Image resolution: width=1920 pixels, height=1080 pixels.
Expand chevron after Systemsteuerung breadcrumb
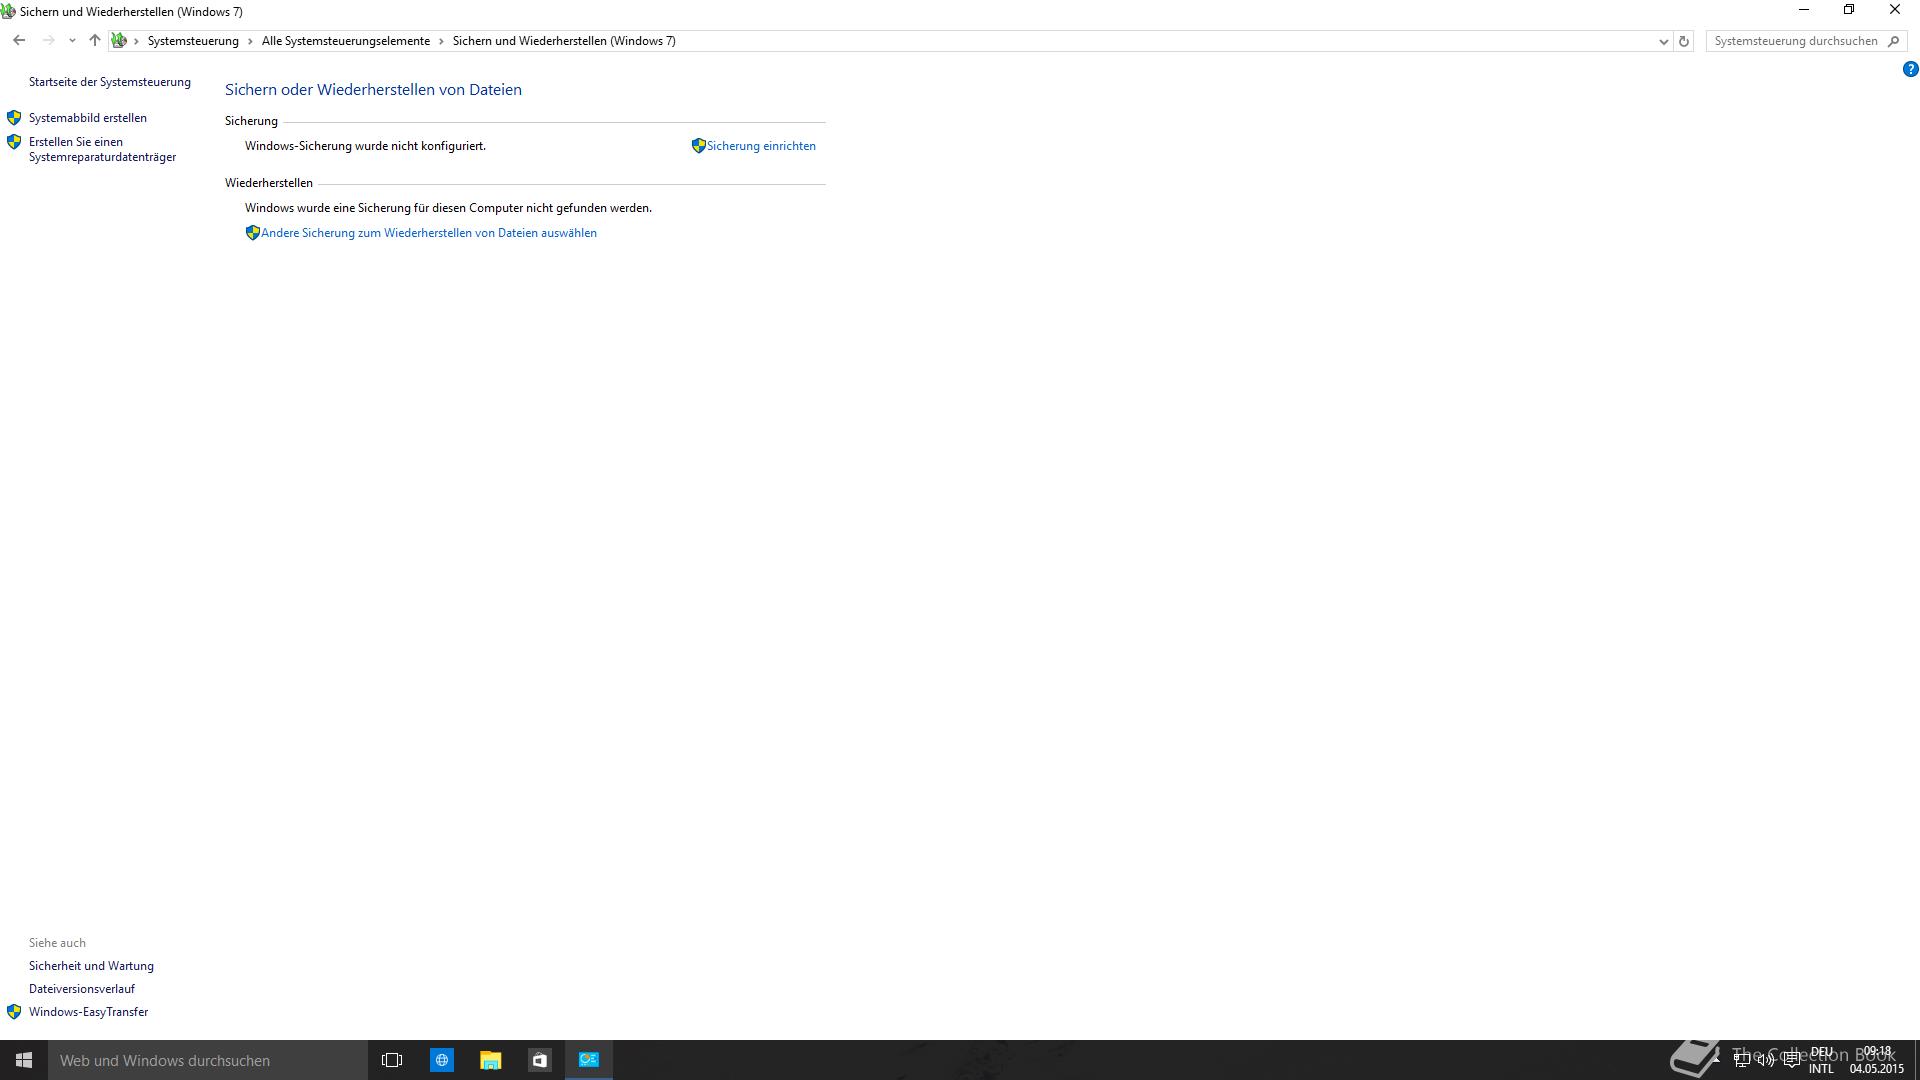[250, 41]
